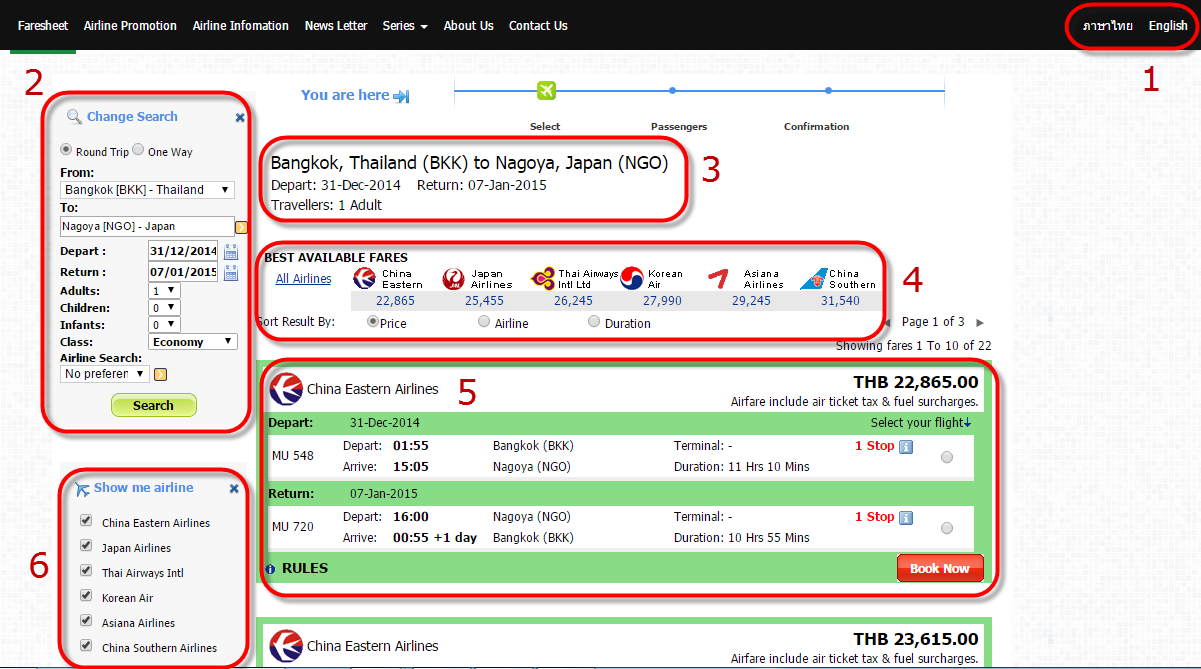
Task: Open the About Us page
Action: pyautogui.click(x=469, y=26)
